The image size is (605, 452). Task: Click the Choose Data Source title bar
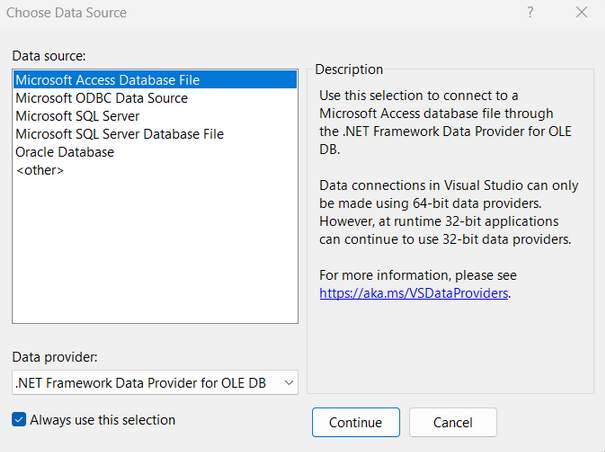(250, 13)
